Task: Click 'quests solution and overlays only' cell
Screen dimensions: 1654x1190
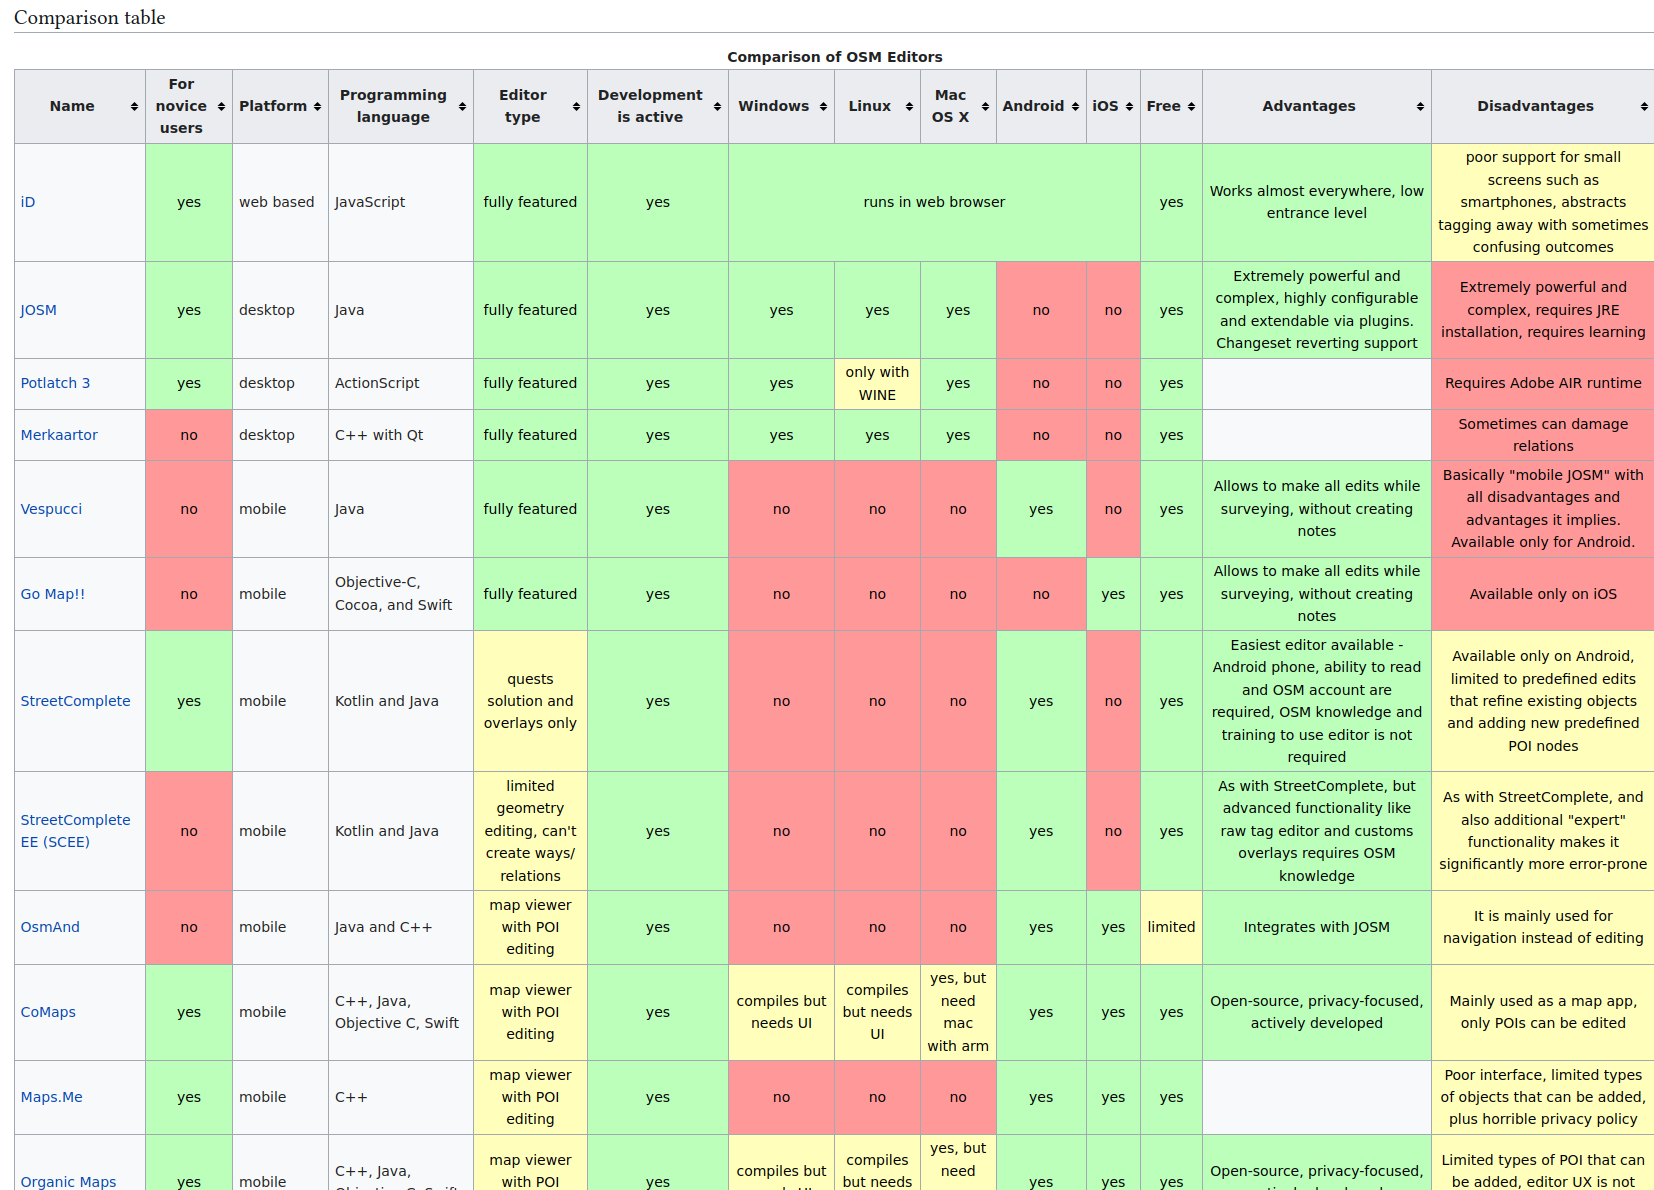Action: (530, 701)
